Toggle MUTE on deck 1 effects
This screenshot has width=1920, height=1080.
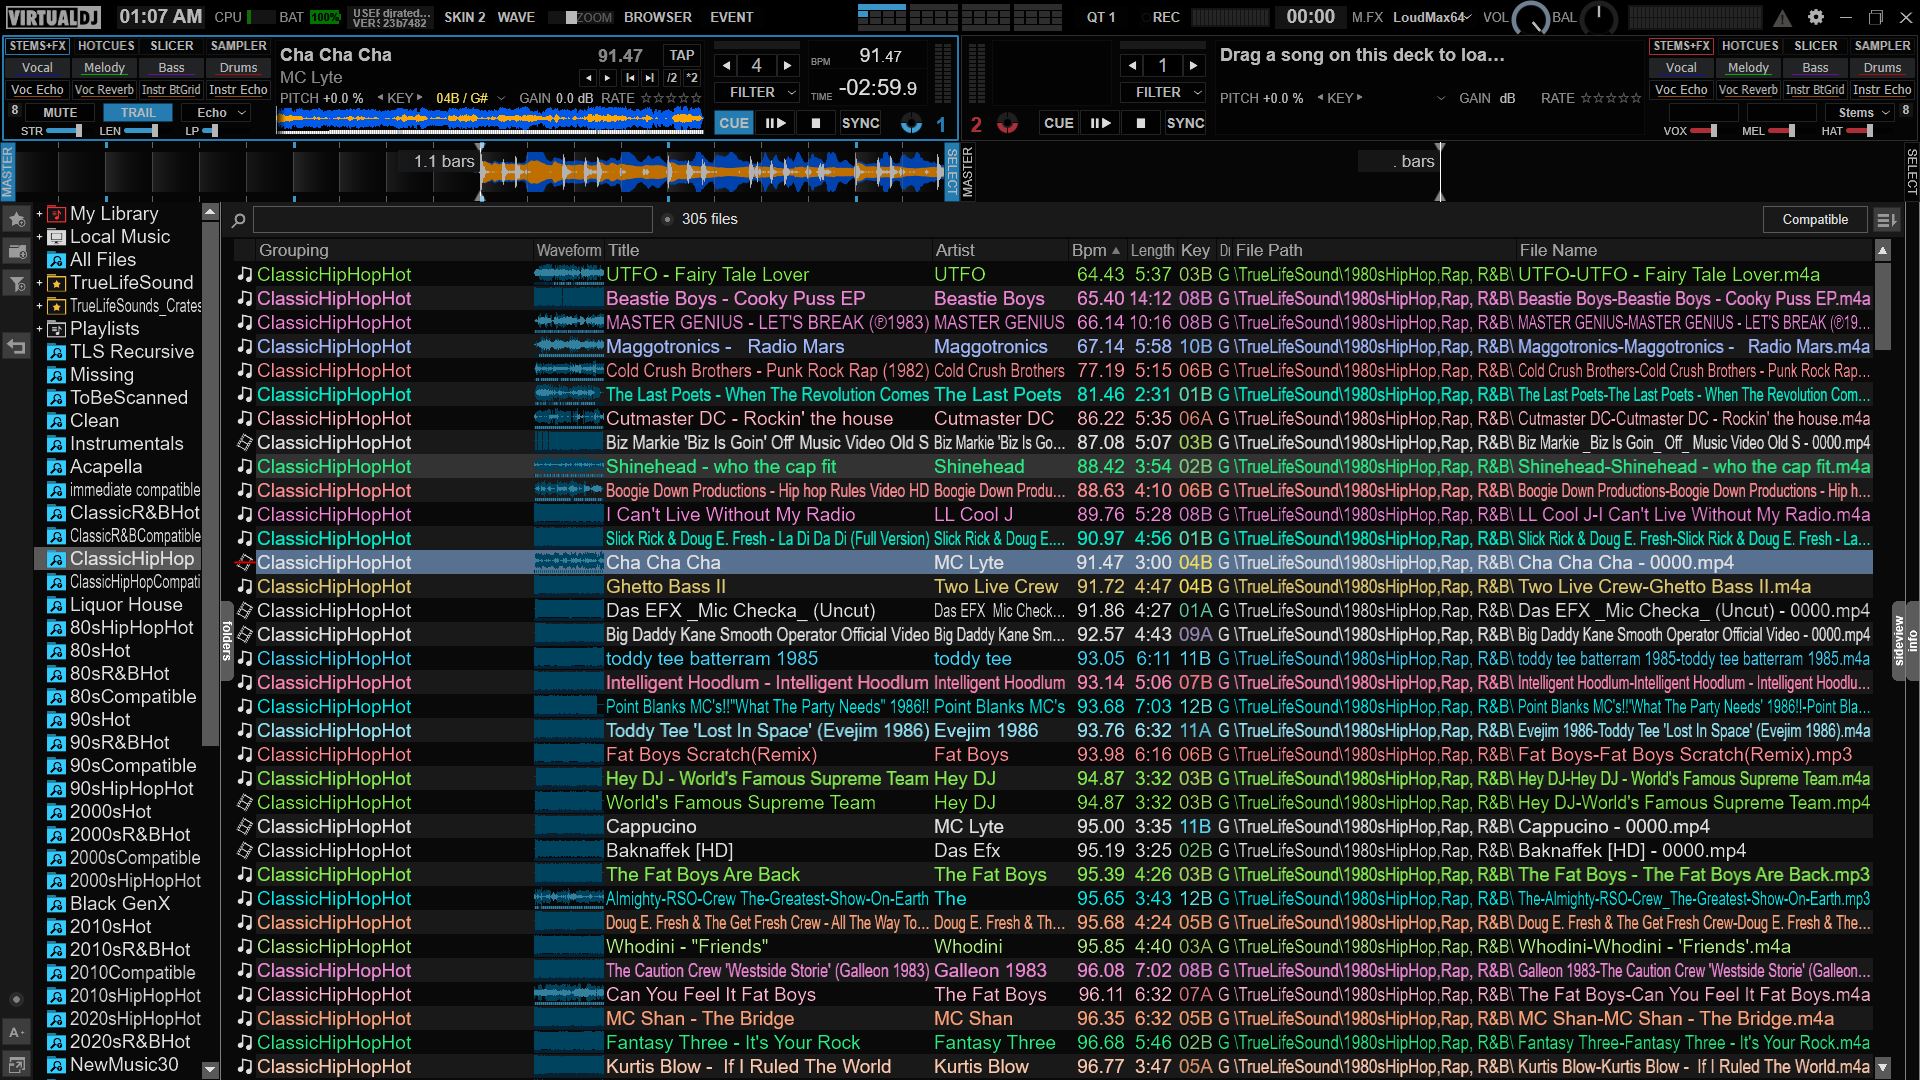pyautogui.click(x=60, y=113)
